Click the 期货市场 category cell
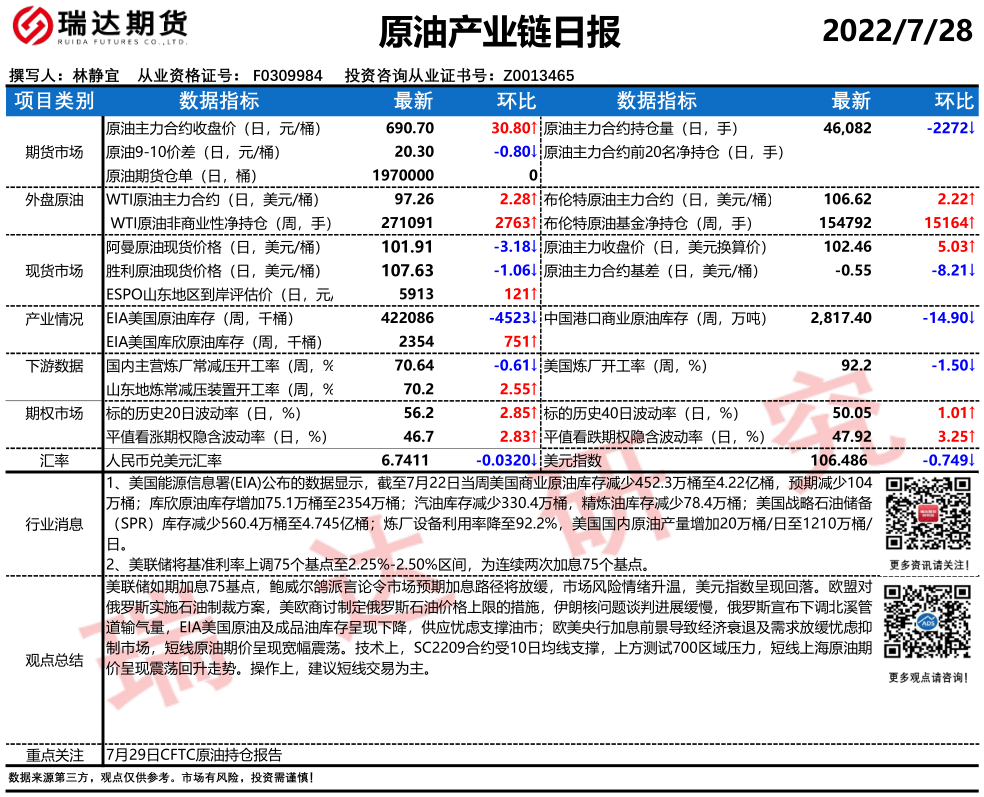 coord(54,152)
